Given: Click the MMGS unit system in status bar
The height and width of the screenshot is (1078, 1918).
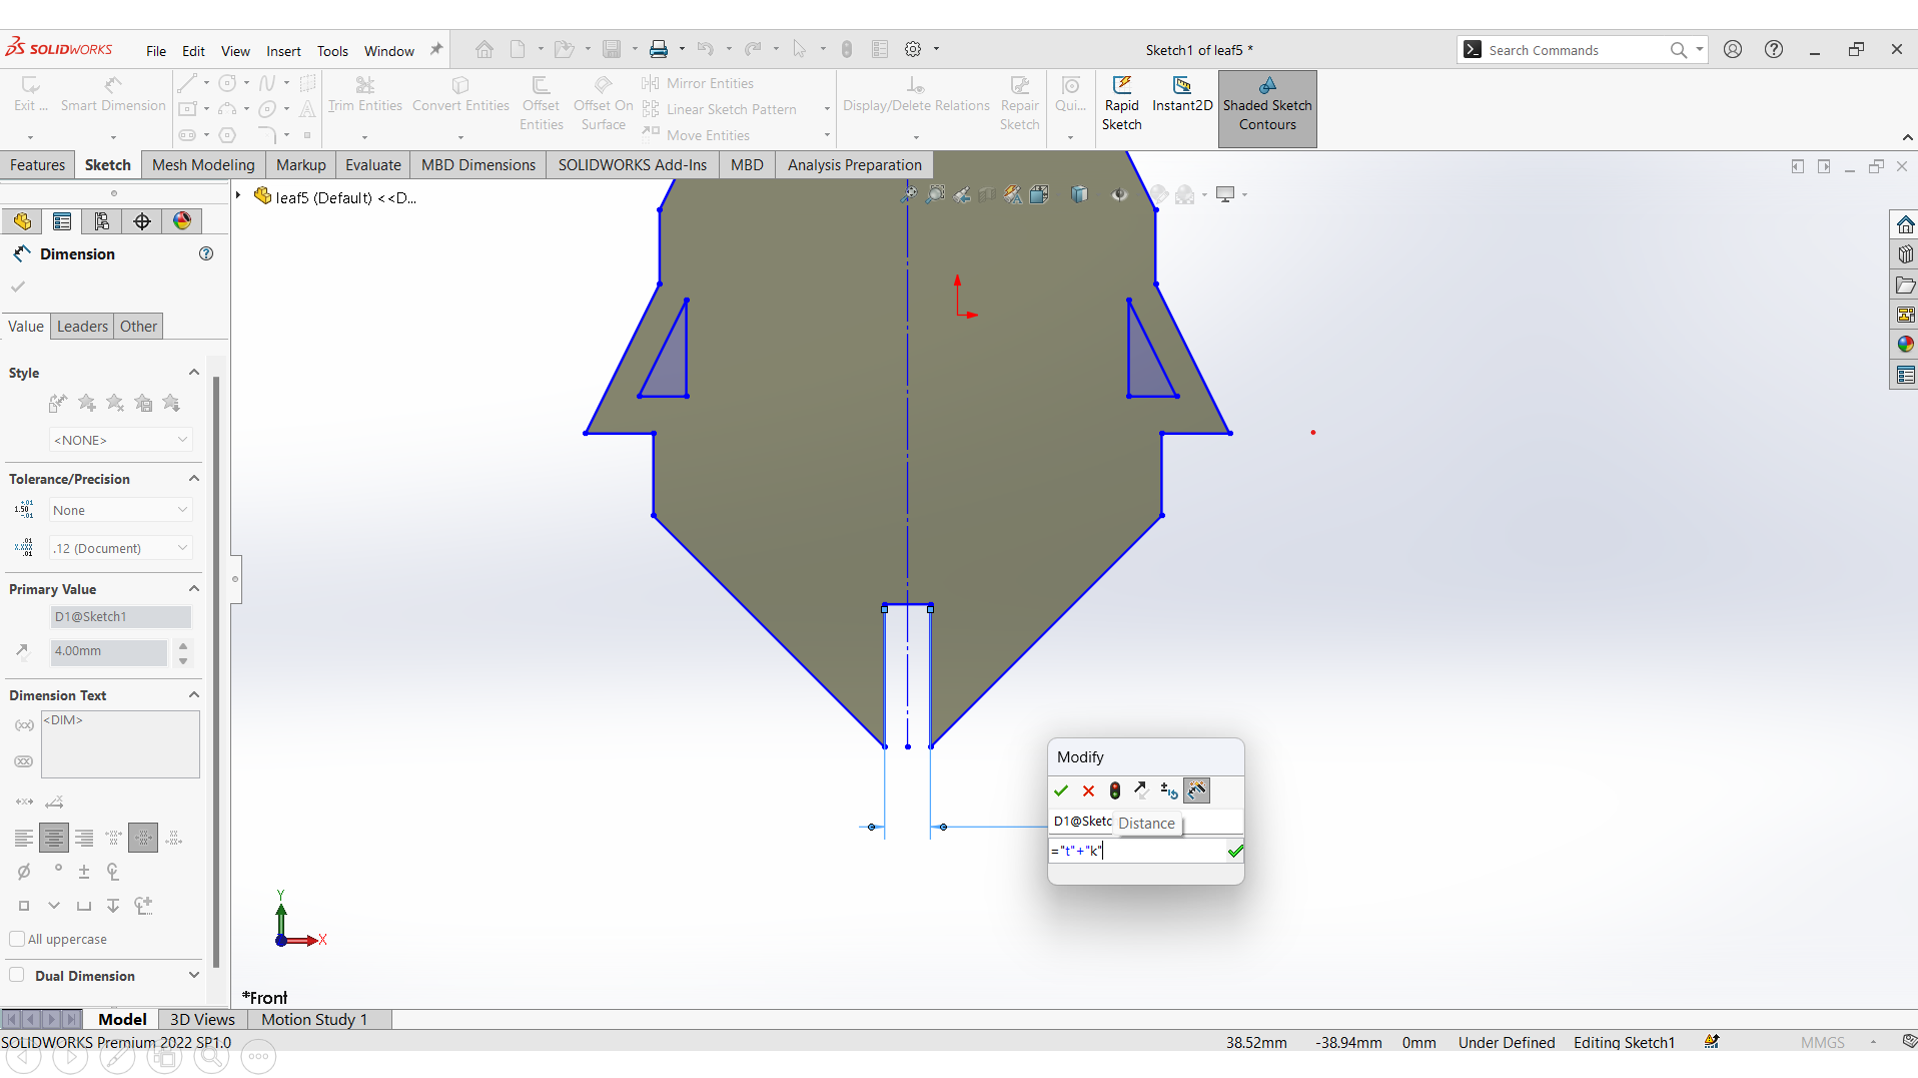Looking at the screenshot, I should point(1822,1042).
